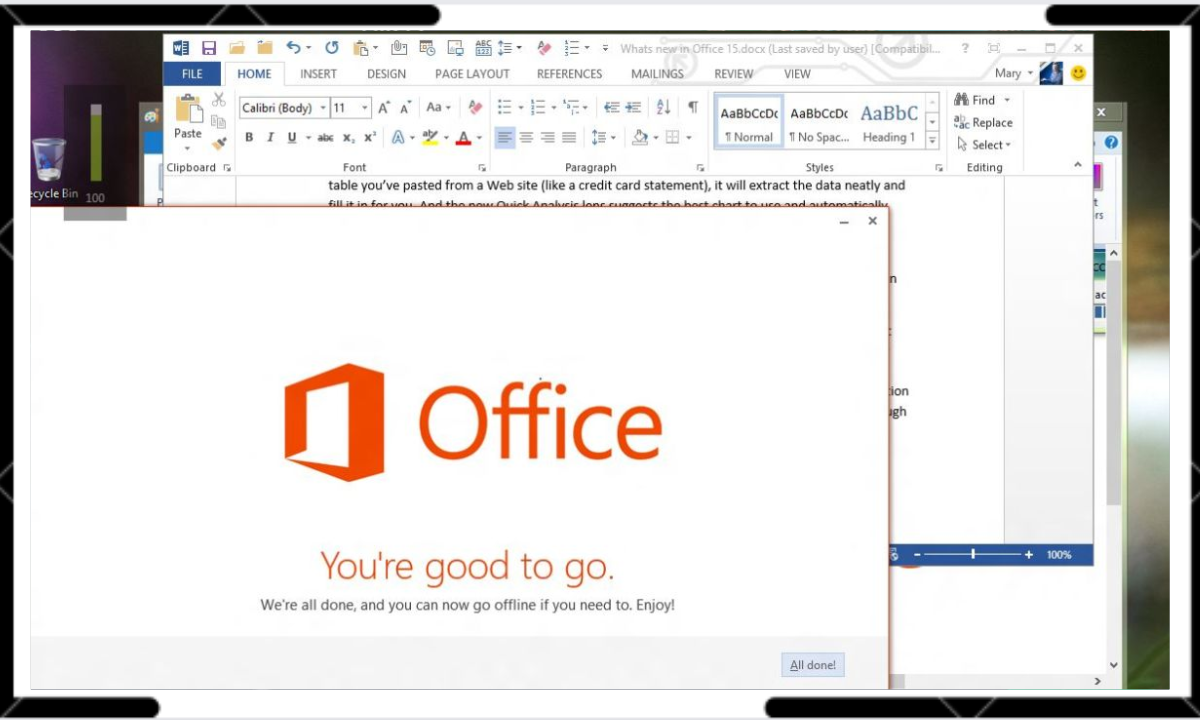Toggle Italic formatting
This screenshot has width=1200, height=720.
[270, 138]
